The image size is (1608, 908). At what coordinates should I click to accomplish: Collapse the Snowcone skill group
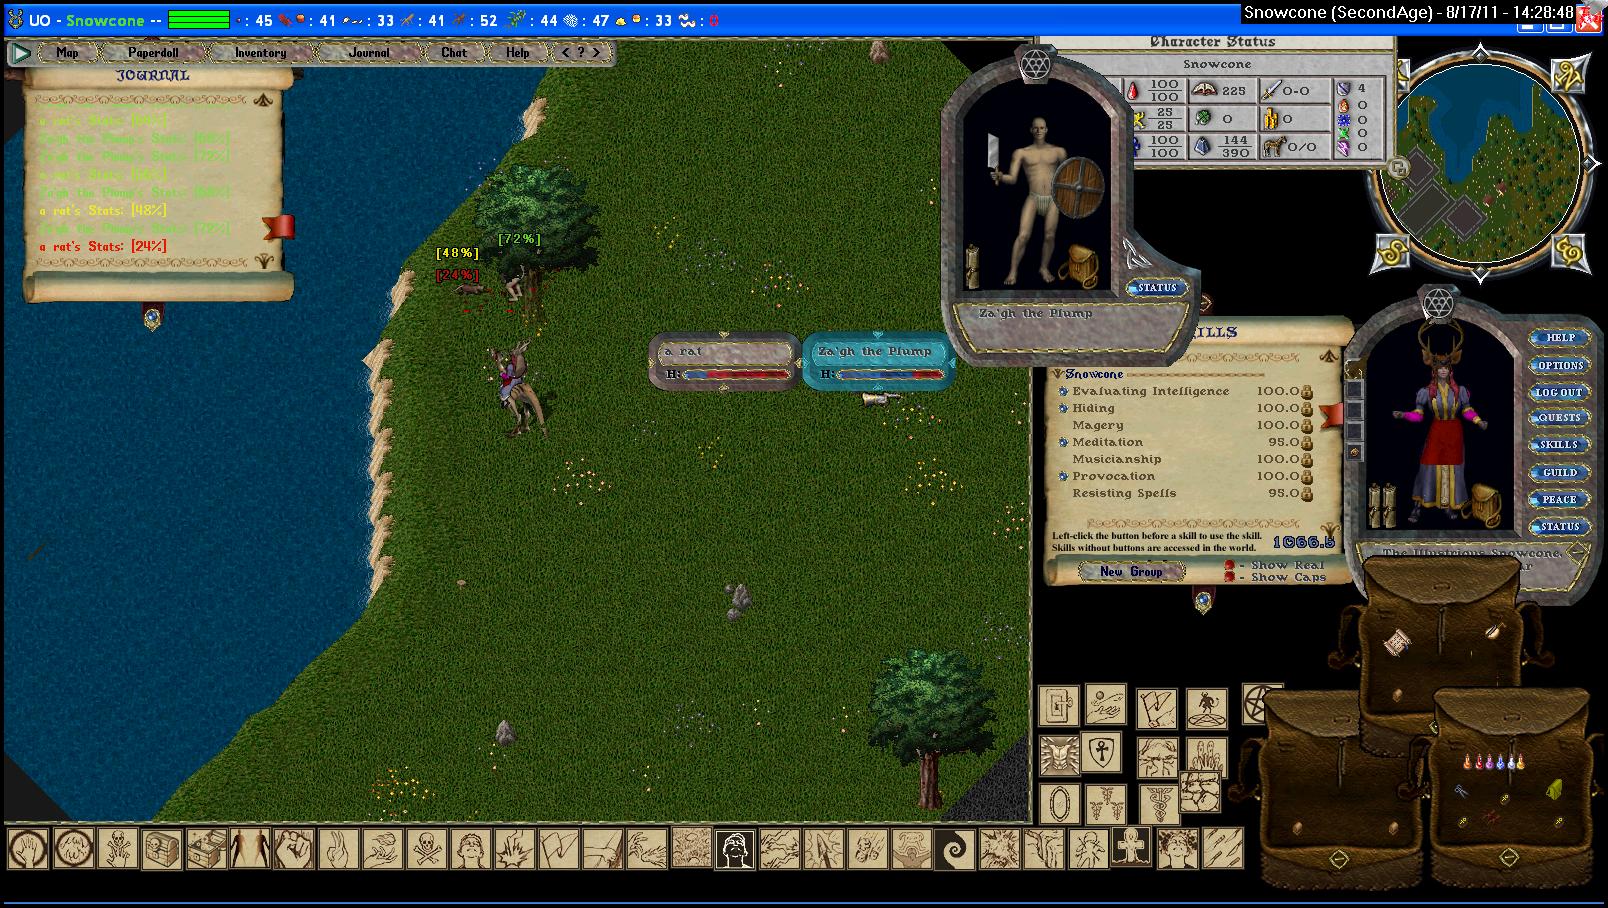coord(1057,374)
